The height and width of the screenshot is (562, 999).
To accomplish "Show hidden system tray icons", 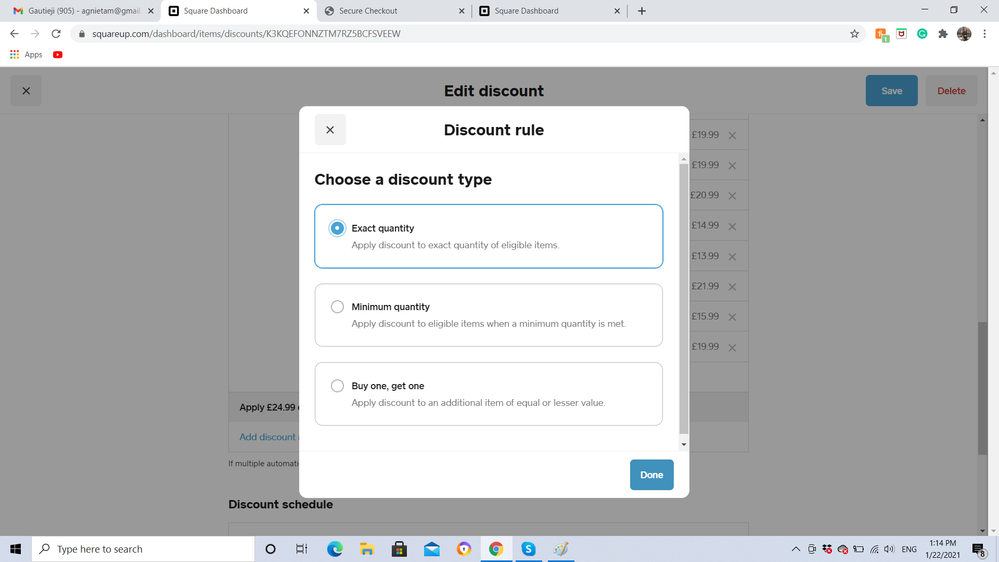I will (795, 549).
